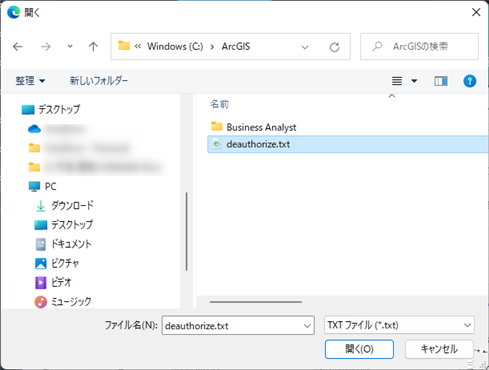Expand address bar history dropdown
The height and width of the screenshot is (370, 489).
pyautogui.click(x=305, y=47)
